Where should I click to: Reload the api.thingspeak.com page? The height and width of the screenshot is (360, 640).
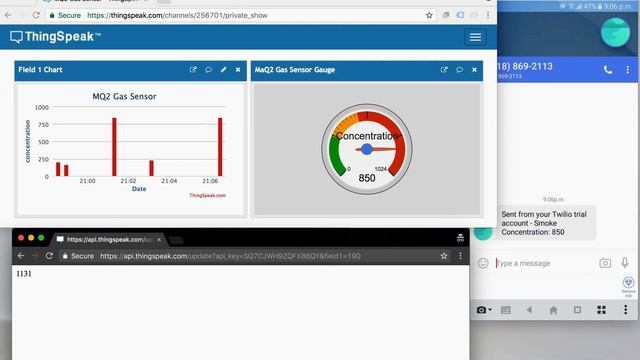(49, 256)
